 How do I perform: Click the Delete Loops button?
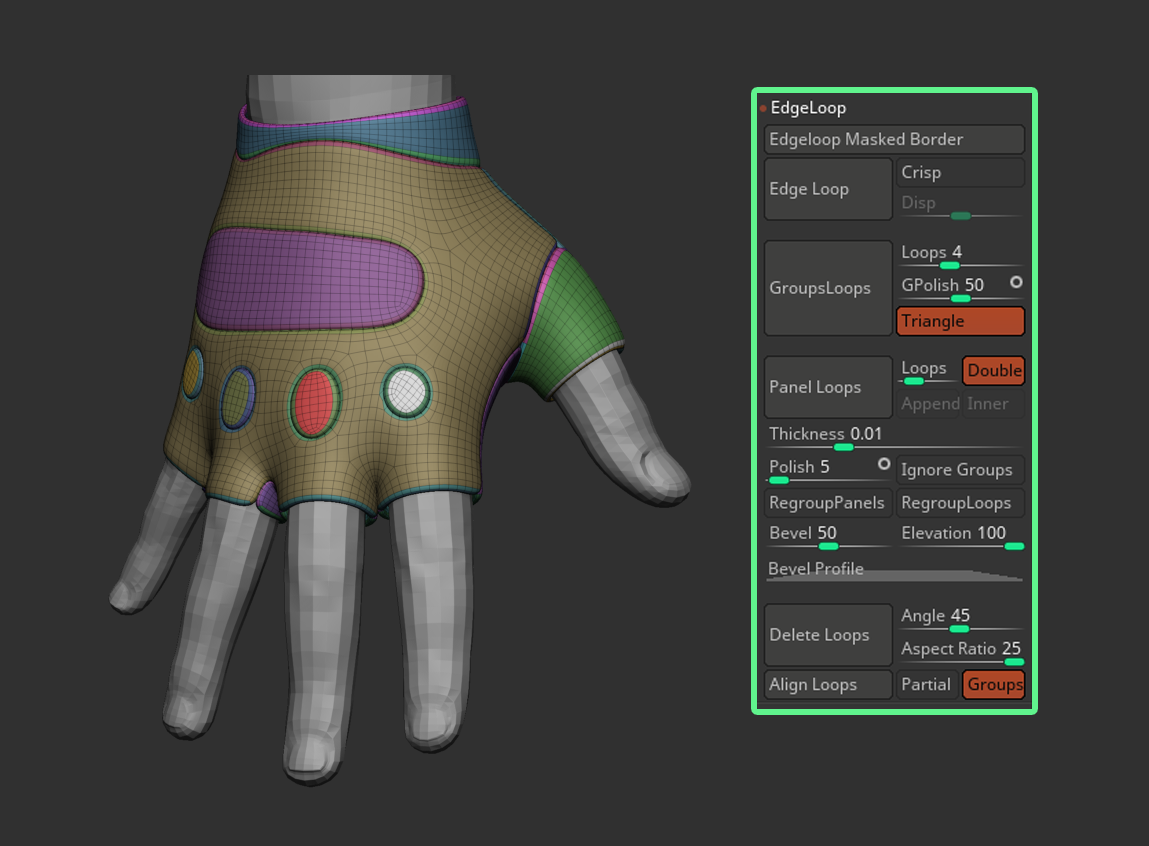(828, 635)
